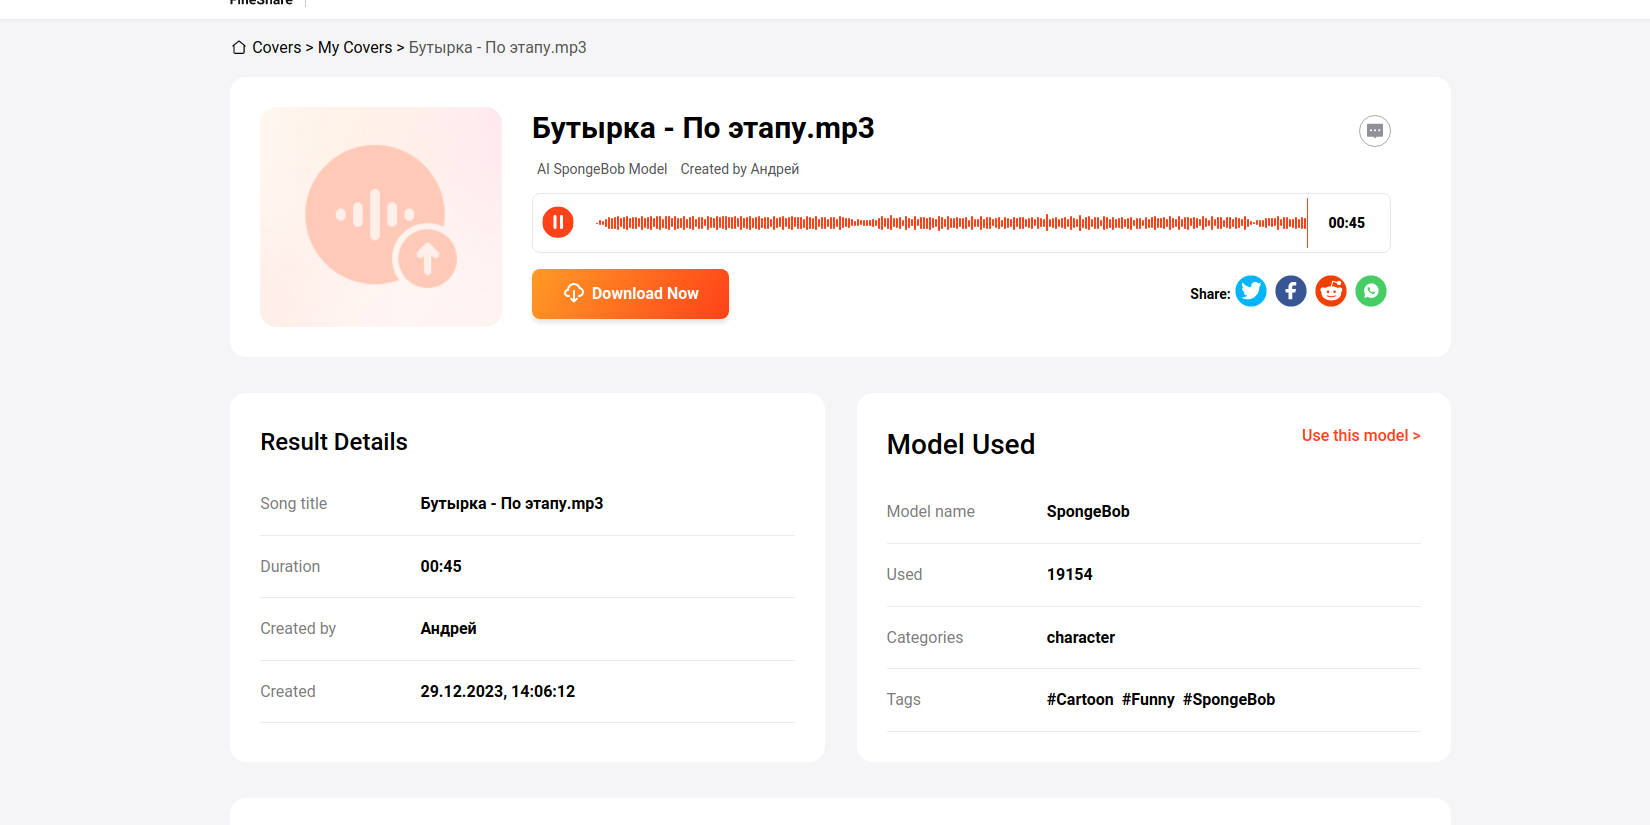Click the 00:45 playback time display

(1346, 223)
